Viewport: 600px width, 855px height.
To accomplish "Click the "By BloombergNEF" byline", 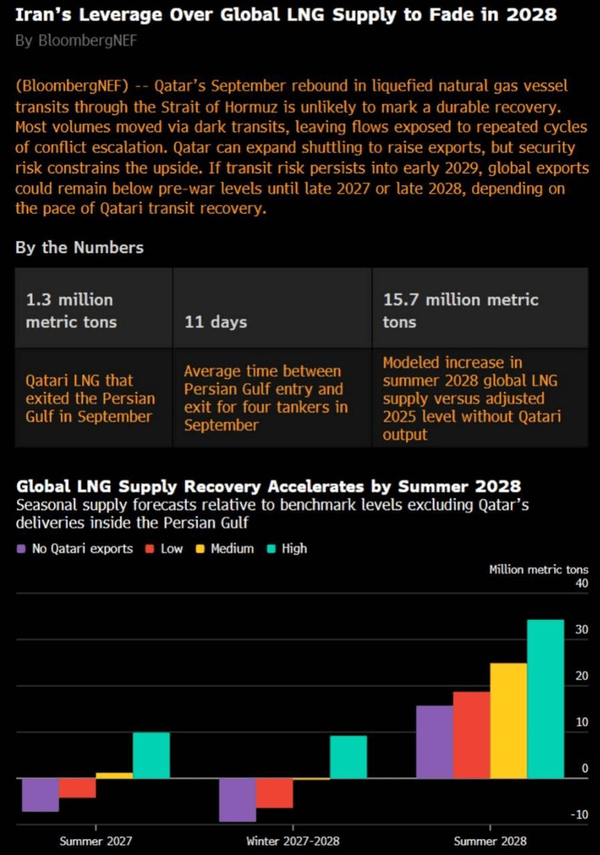I will [76, 41].
